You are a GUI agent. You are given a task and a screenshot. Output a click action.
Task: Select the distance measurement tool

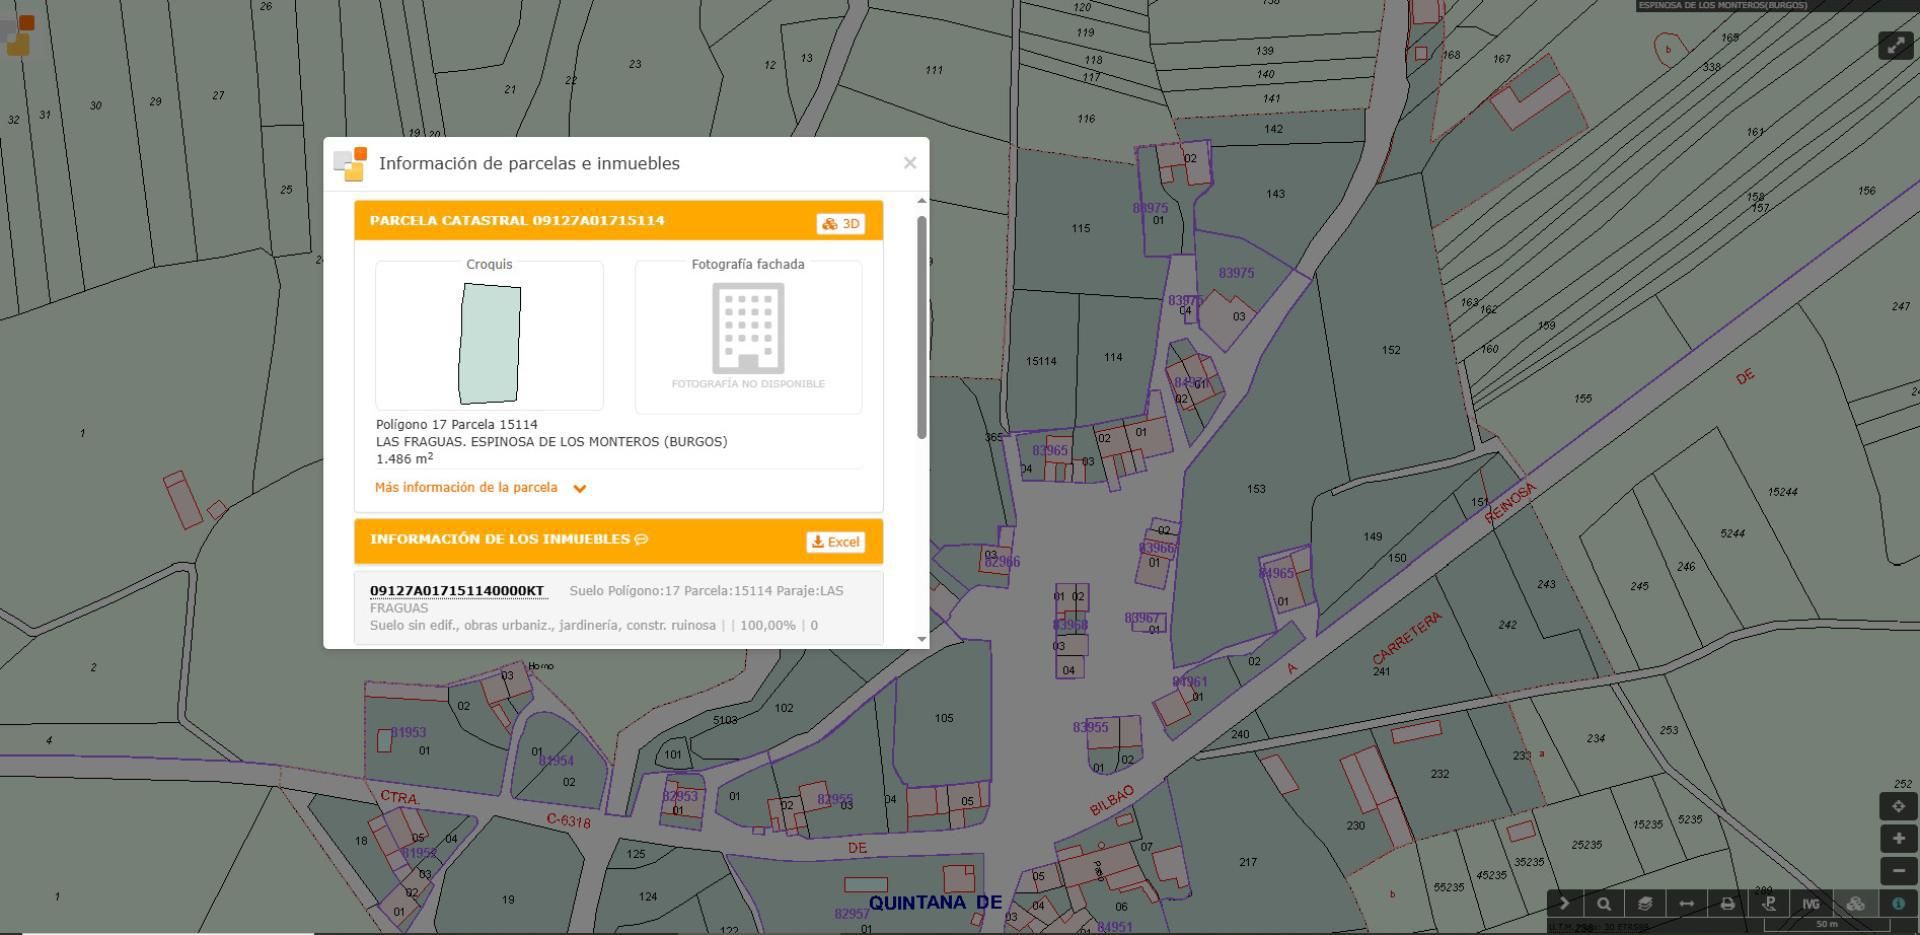(x=1686, y=903)
